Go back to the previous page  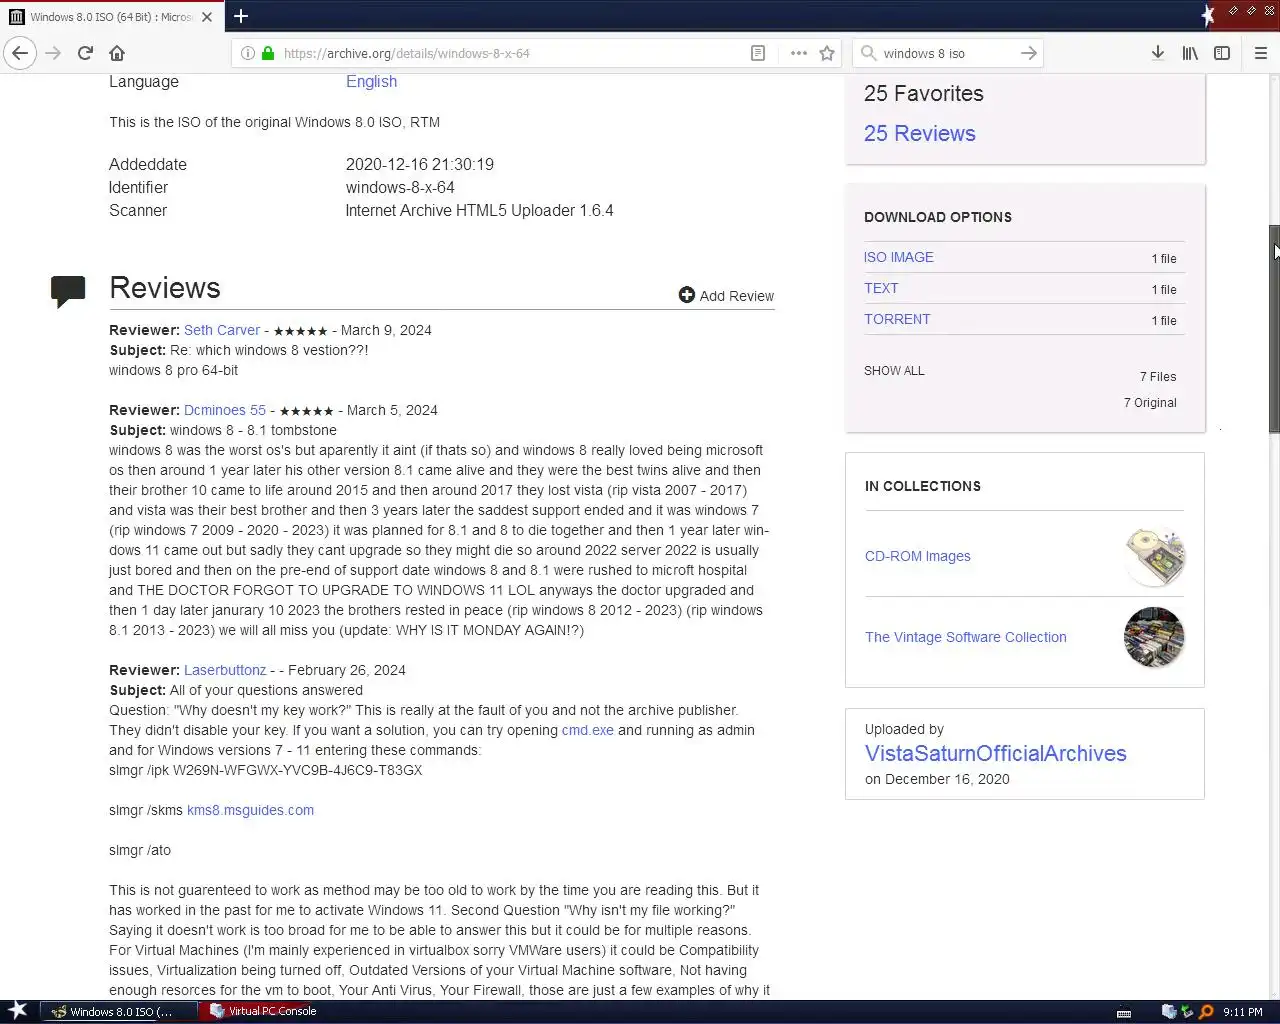click(x=20, y=53)
